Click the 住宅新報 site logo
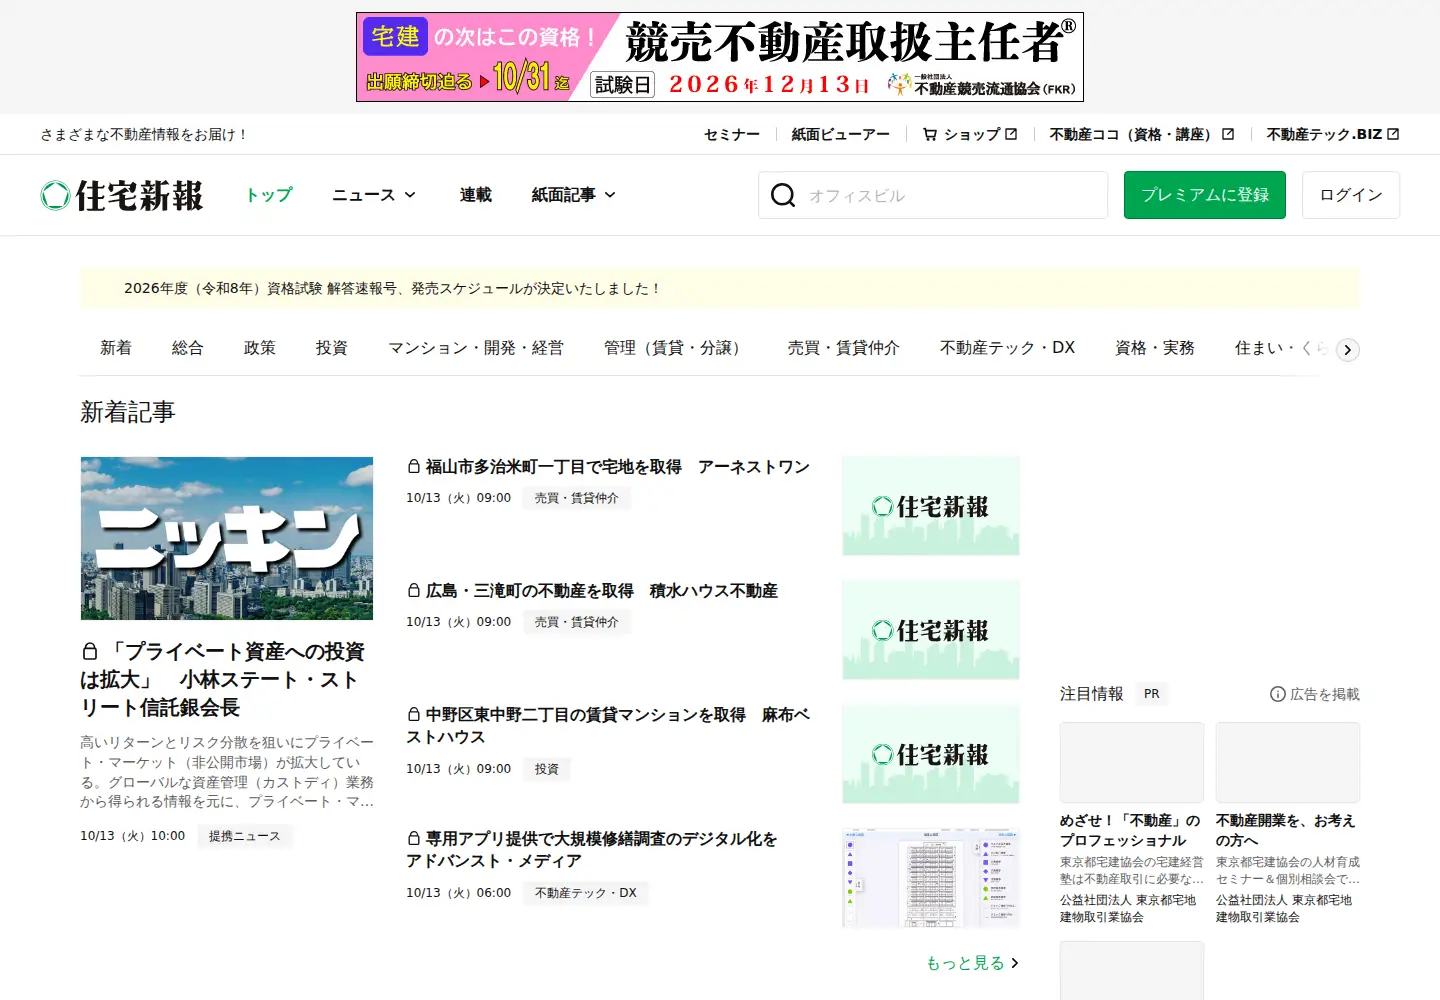 click(122, 195)
